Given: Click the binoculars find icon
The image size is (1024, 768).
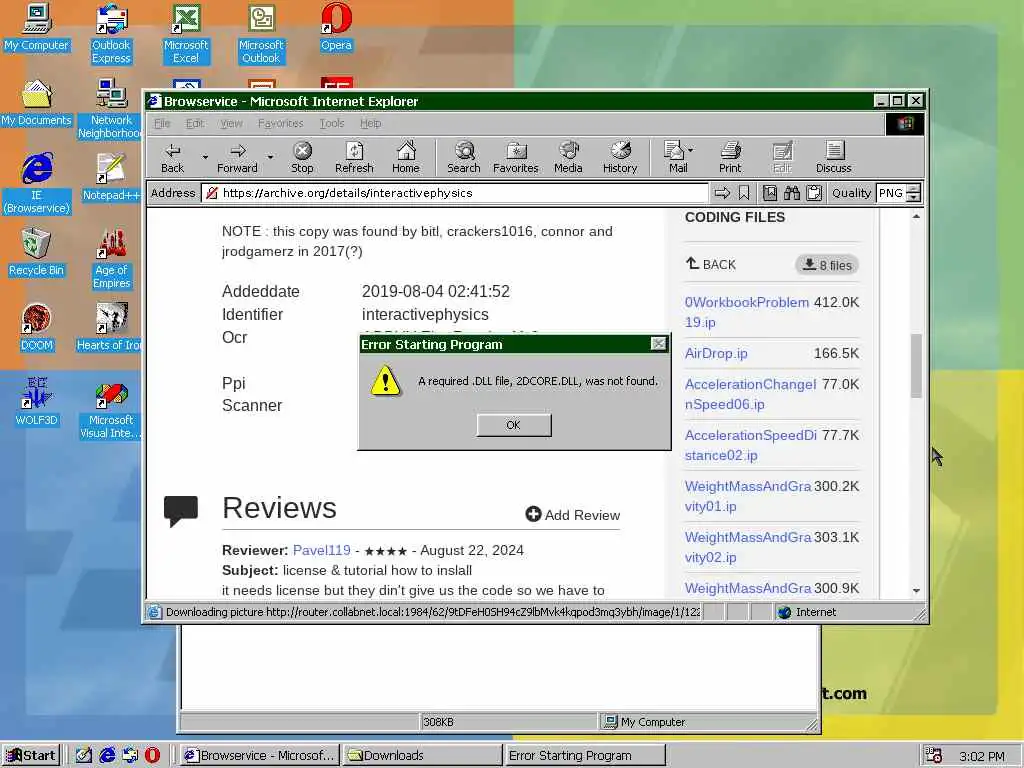Looking at the screenshot, I should [x=792, y=193].
